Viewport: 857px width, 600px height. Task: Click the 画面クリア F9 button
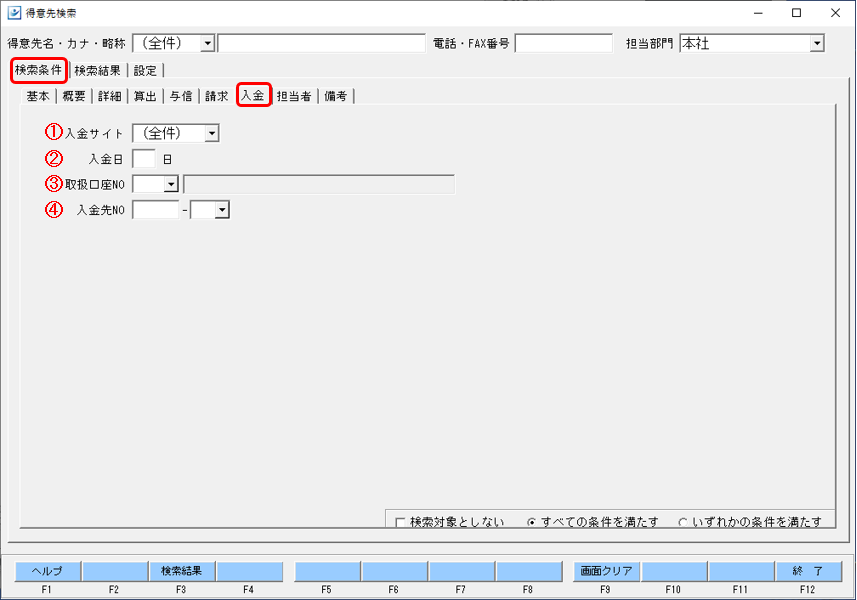(607, 571)
